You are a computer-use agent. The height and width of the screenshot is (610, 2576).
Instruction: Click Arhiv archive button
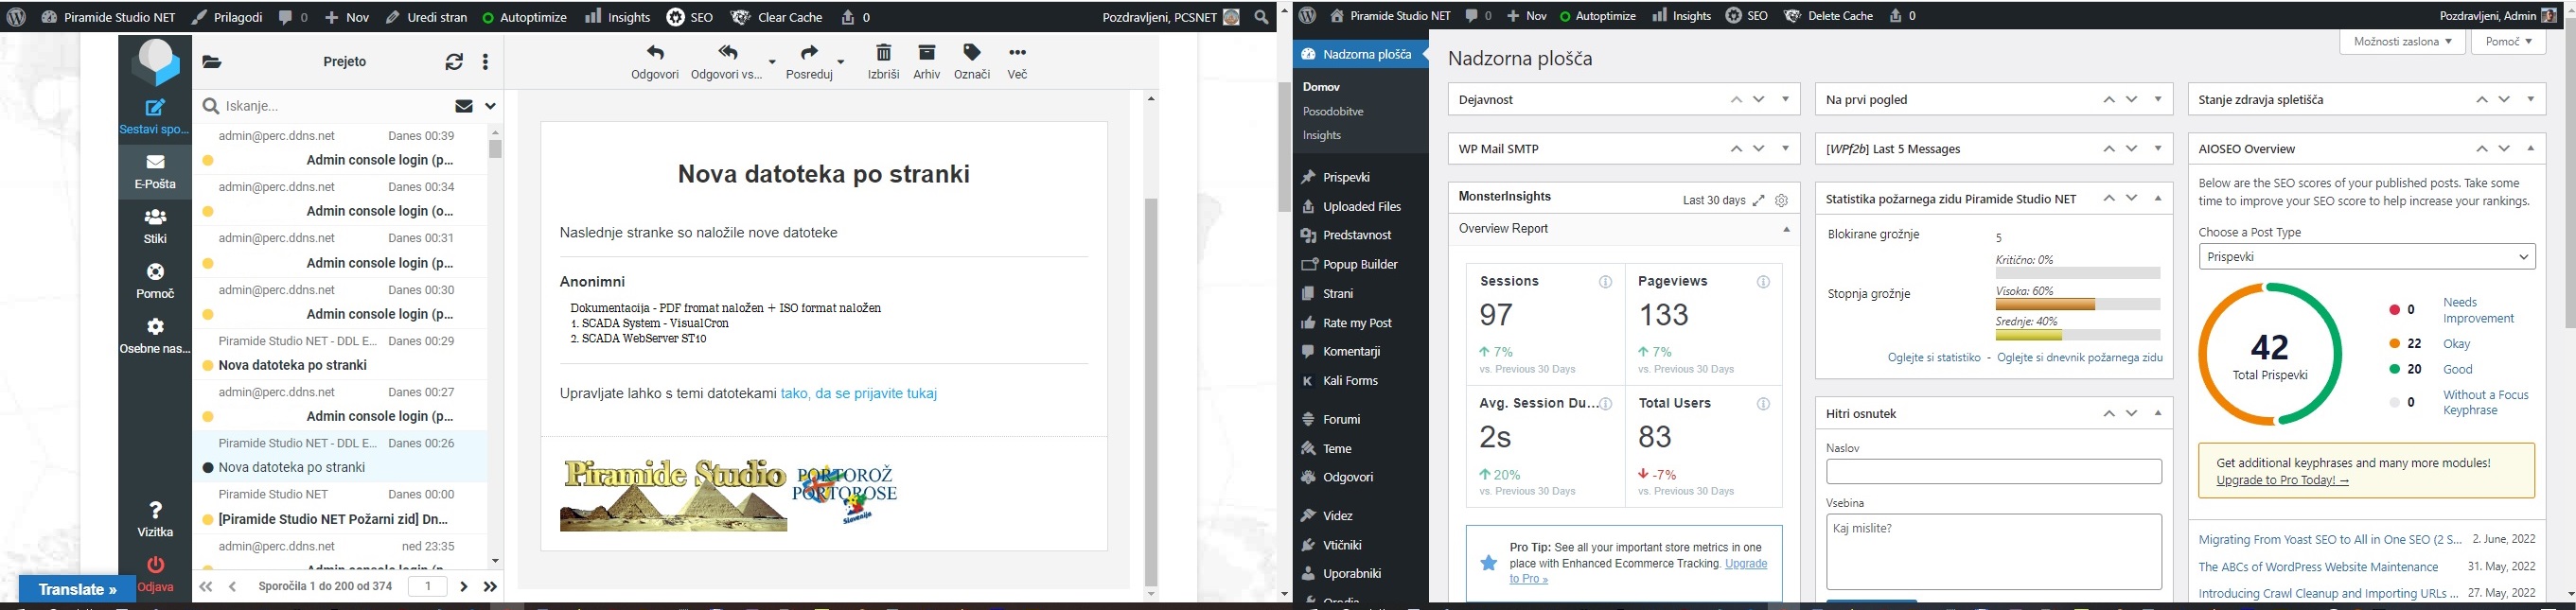tap(927, 62)
